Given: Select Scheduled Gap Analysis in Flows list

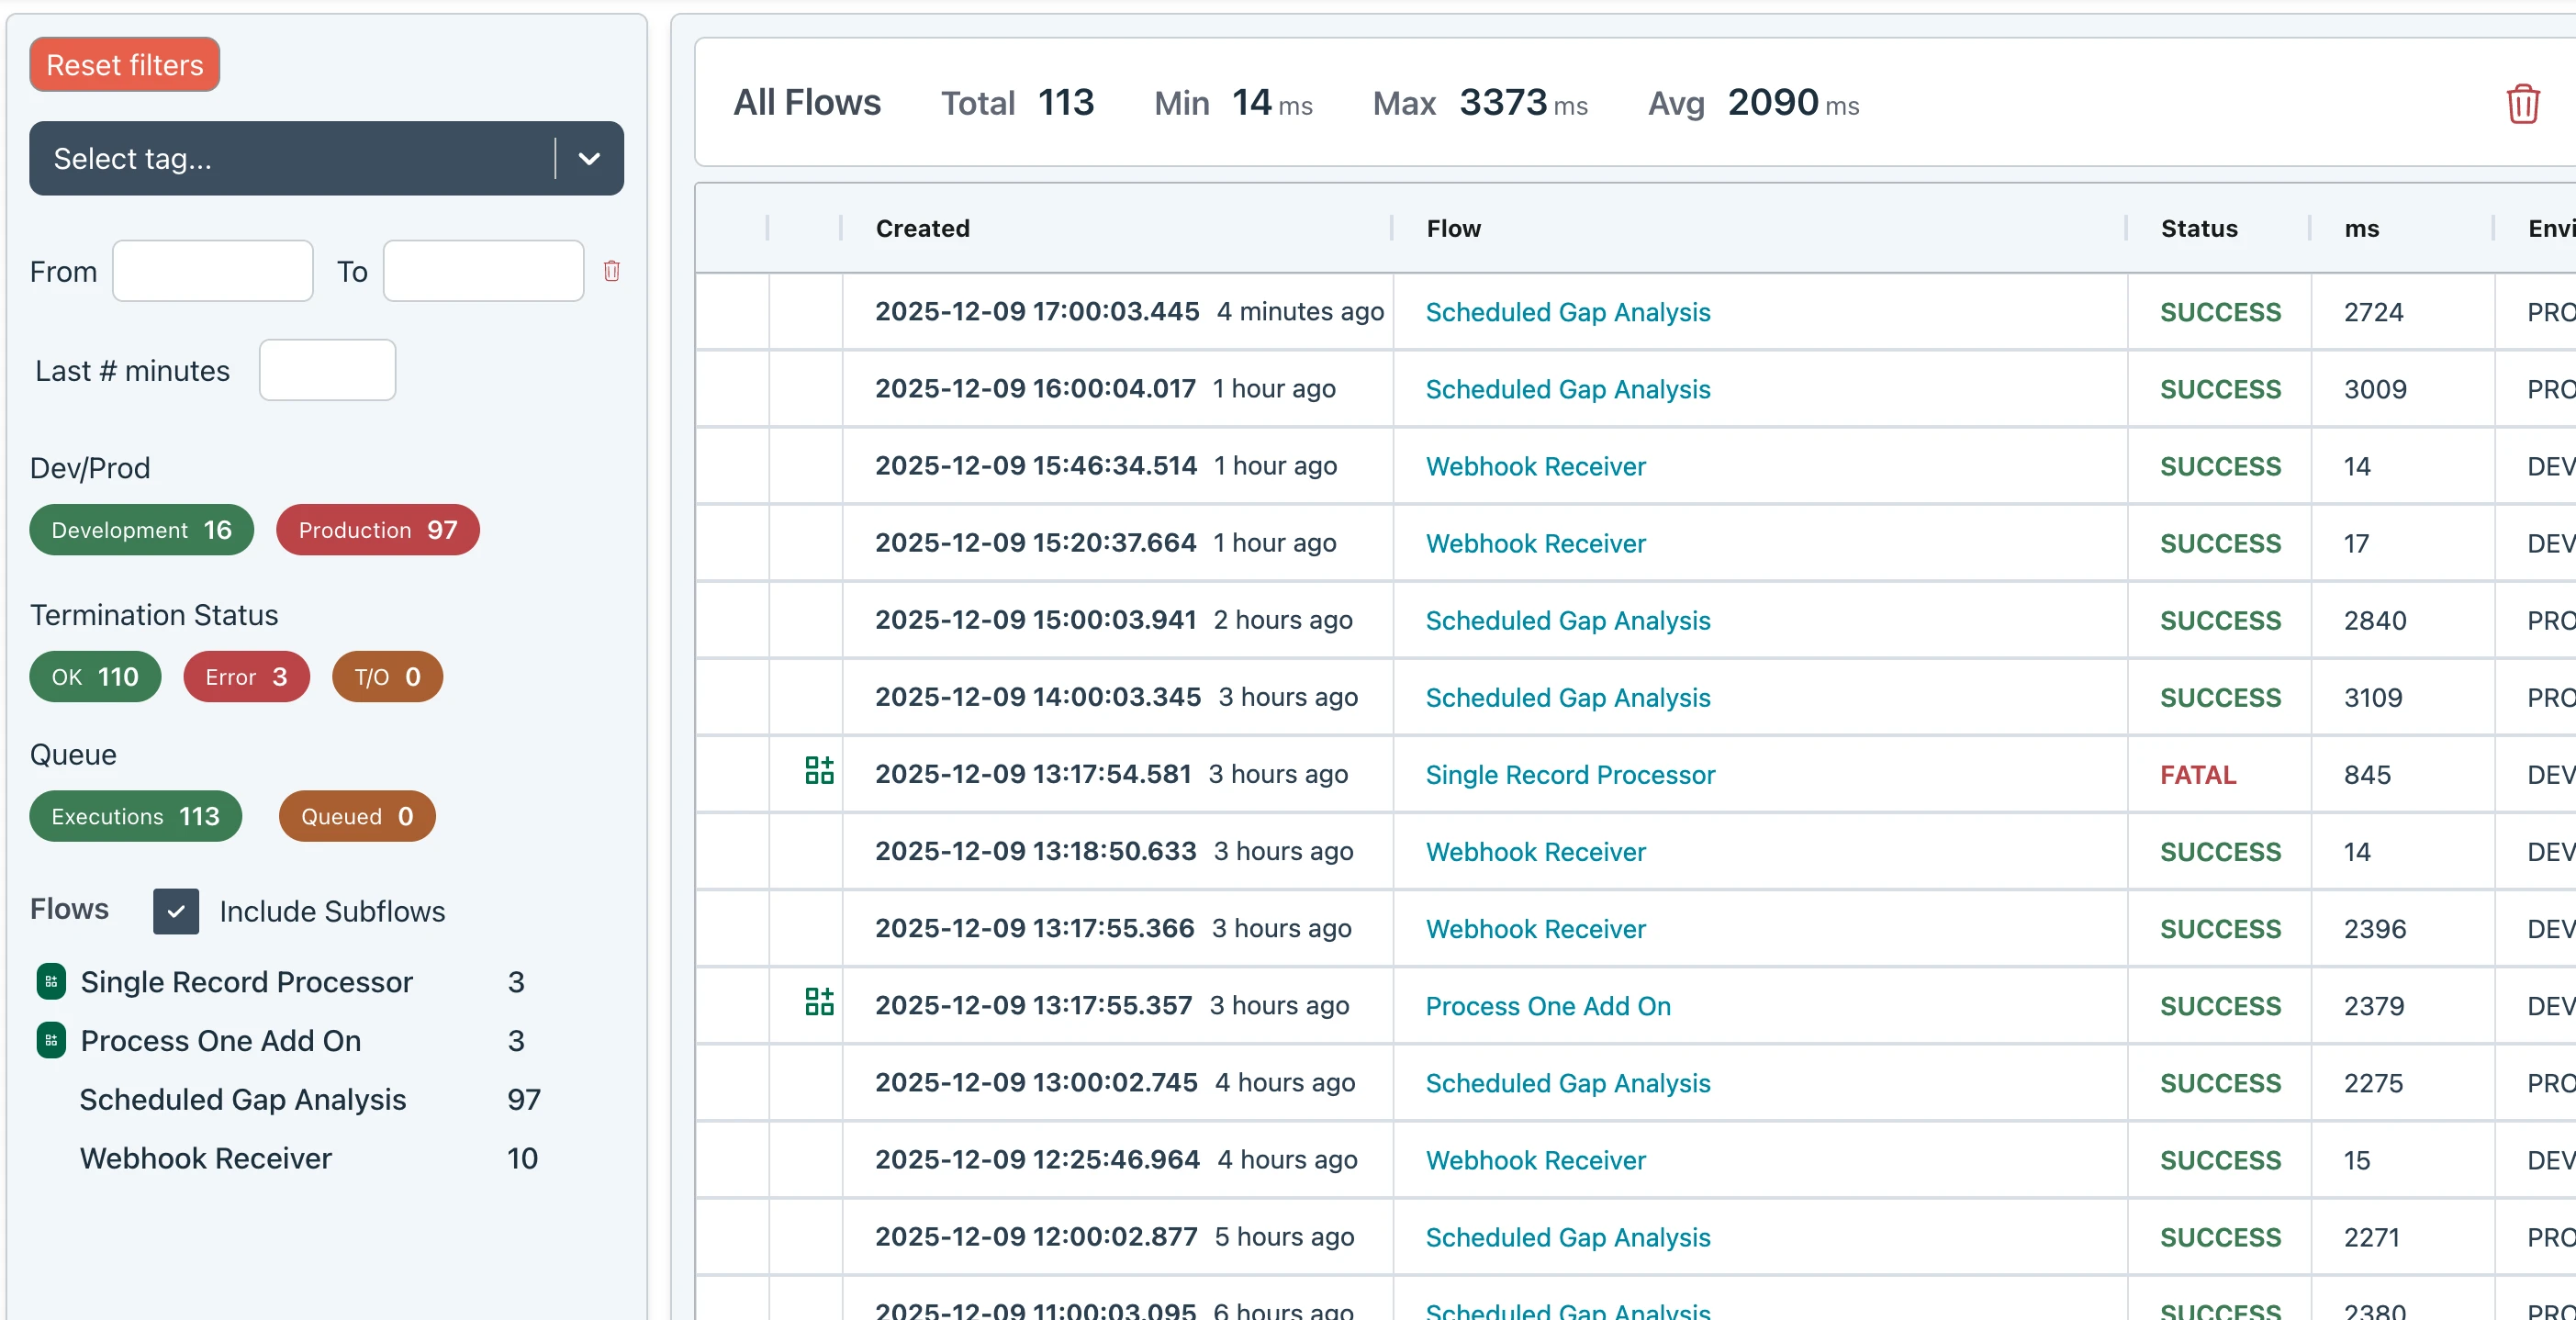Looking at the screenshot, I should coord(243,1099).
